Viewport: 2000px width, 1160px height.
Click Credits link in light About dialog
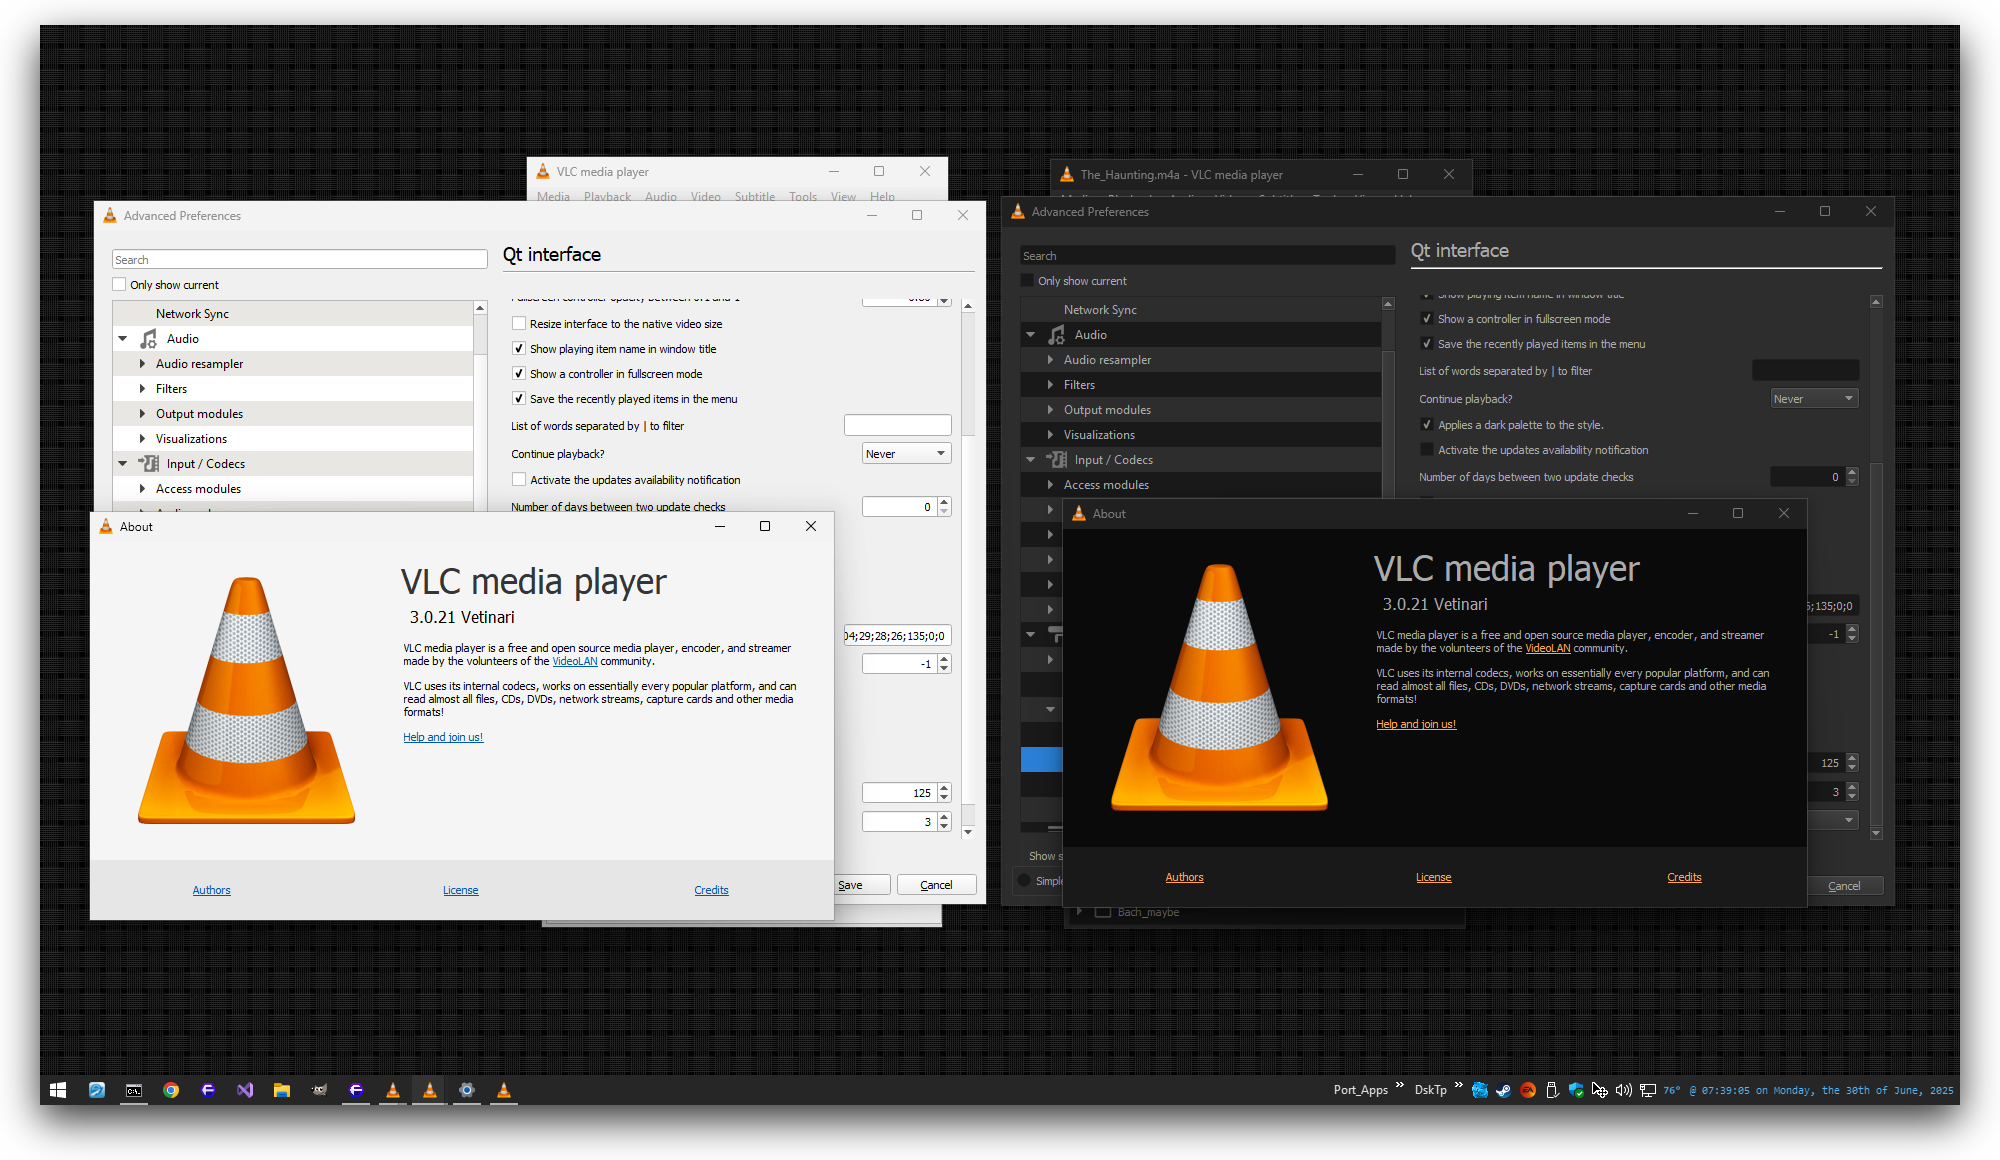coord(711,890)
